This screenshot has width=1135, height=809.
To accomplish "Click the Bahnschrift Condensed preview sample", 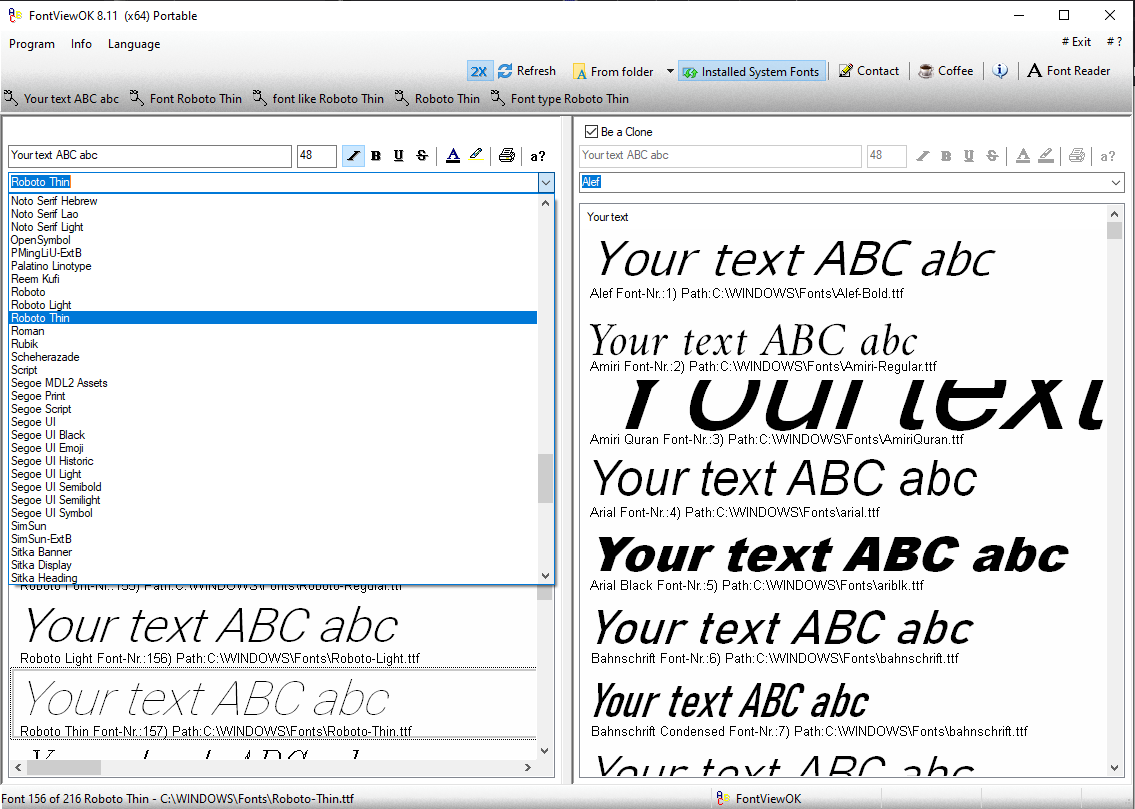I will 730,701.
